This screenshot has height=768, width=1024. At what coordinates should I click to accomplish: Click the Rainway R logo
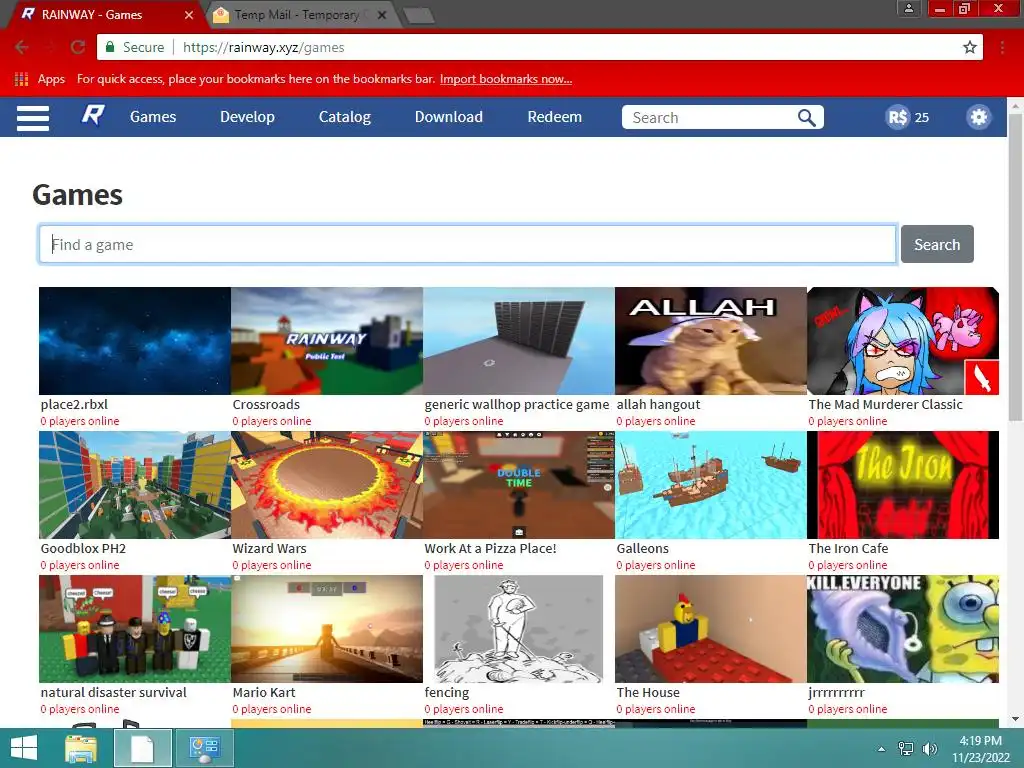(x=93, y=116)
